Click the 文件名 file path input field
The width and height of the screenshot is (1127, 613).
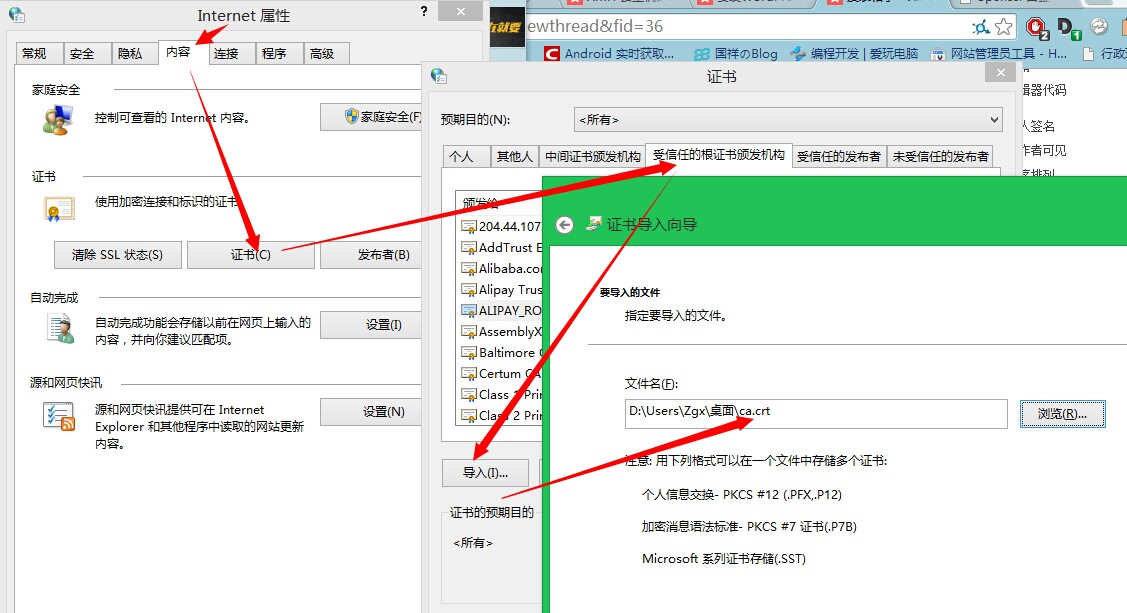click(814, 413)
